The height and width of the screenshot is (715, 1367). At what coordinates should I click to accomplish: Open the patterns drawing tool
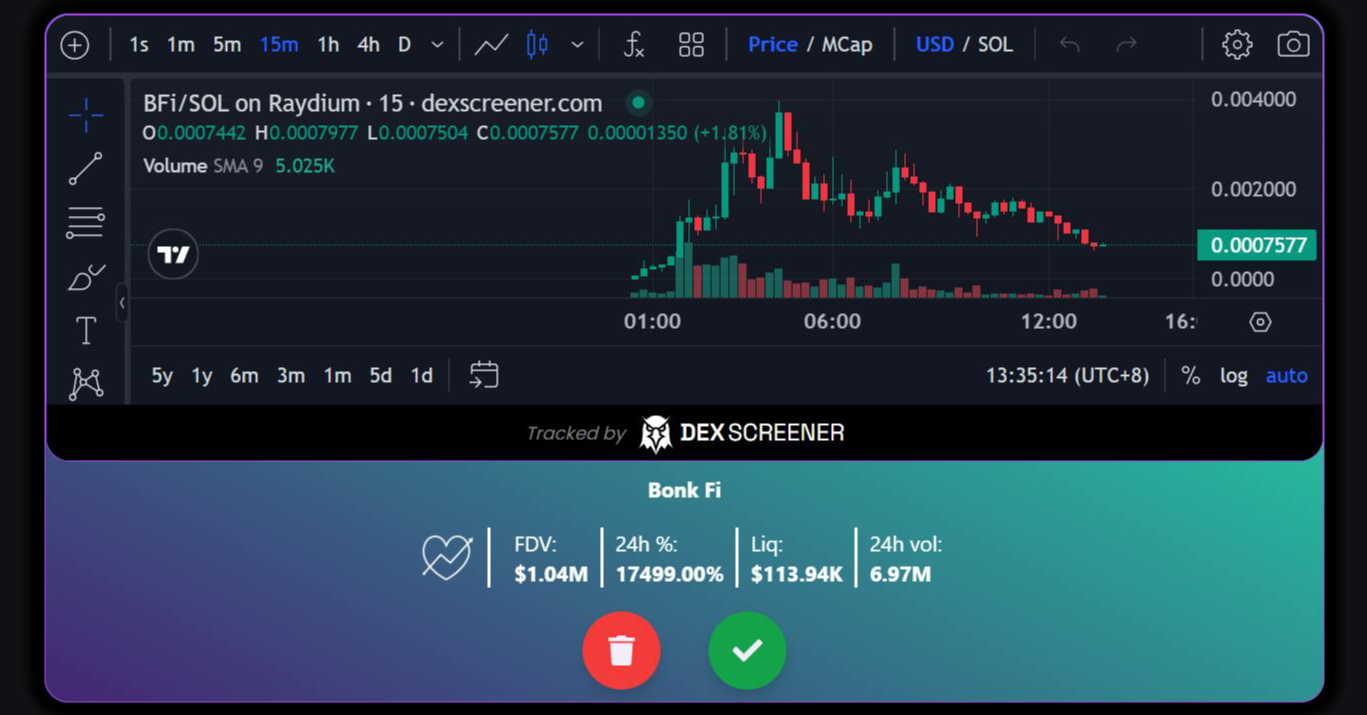86,383
